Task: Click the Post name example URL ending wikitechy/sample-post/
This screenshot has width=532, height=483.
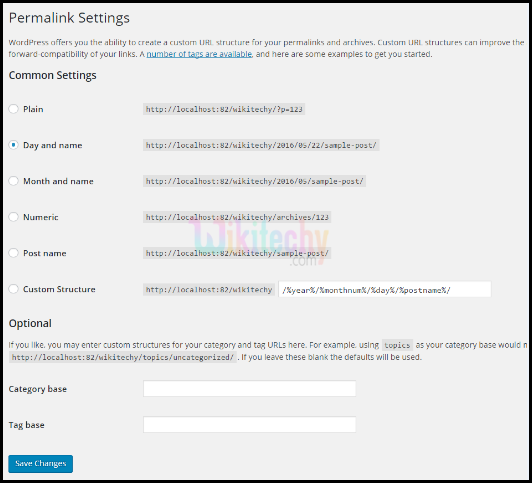Action: [237, 253]
